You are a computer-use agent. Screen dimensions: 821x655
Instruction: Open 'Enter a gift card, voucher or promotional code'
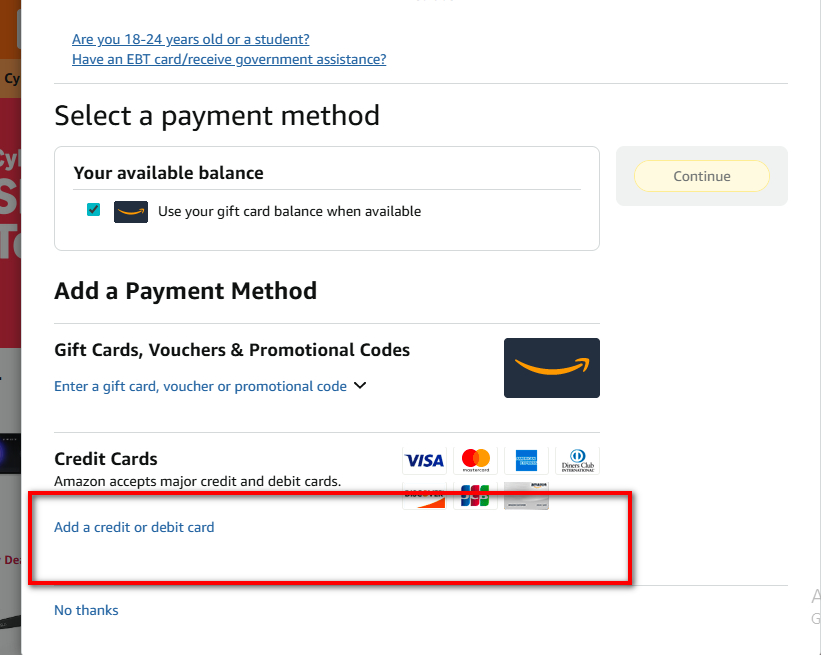click(200, 387)
